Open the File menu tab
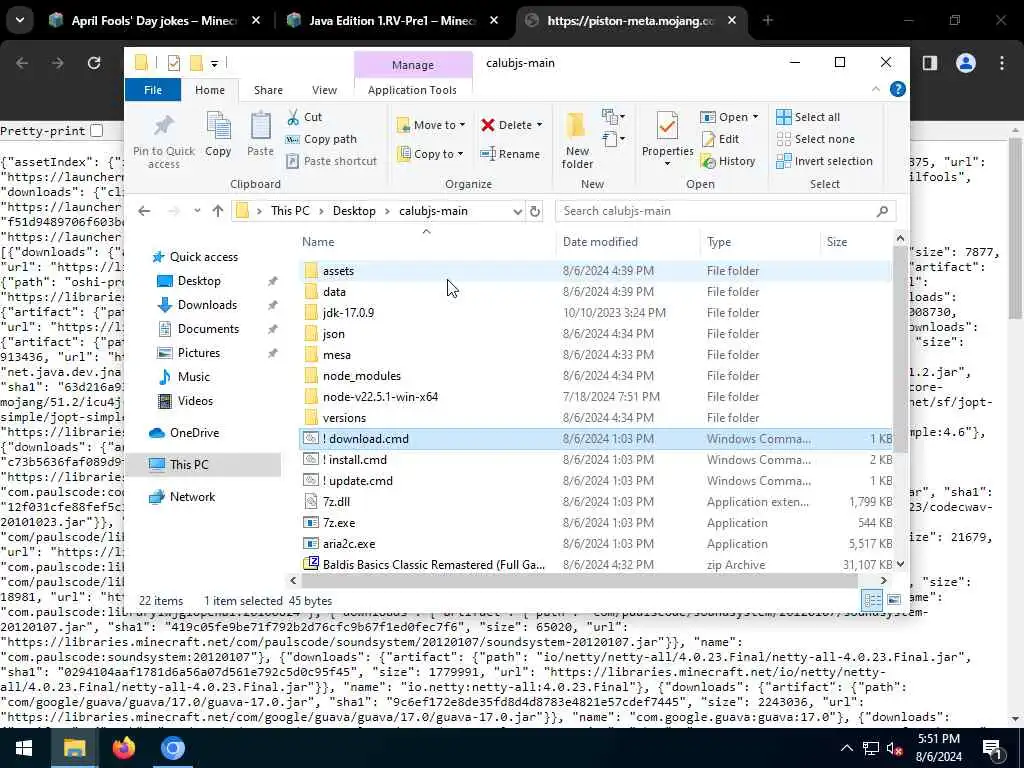The image size is (1024, 768). coord(153,90)
